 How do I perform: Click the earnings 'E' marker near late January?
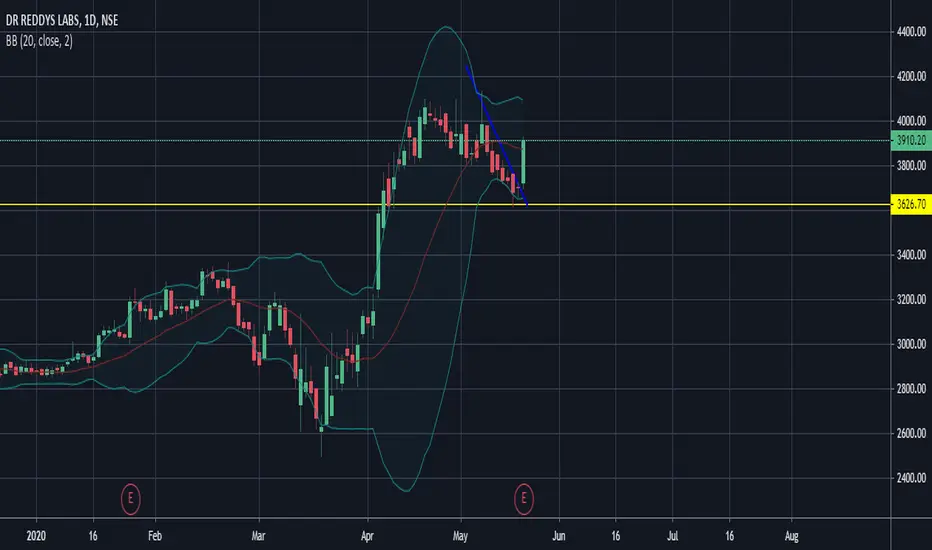click(x=131, y=499)
